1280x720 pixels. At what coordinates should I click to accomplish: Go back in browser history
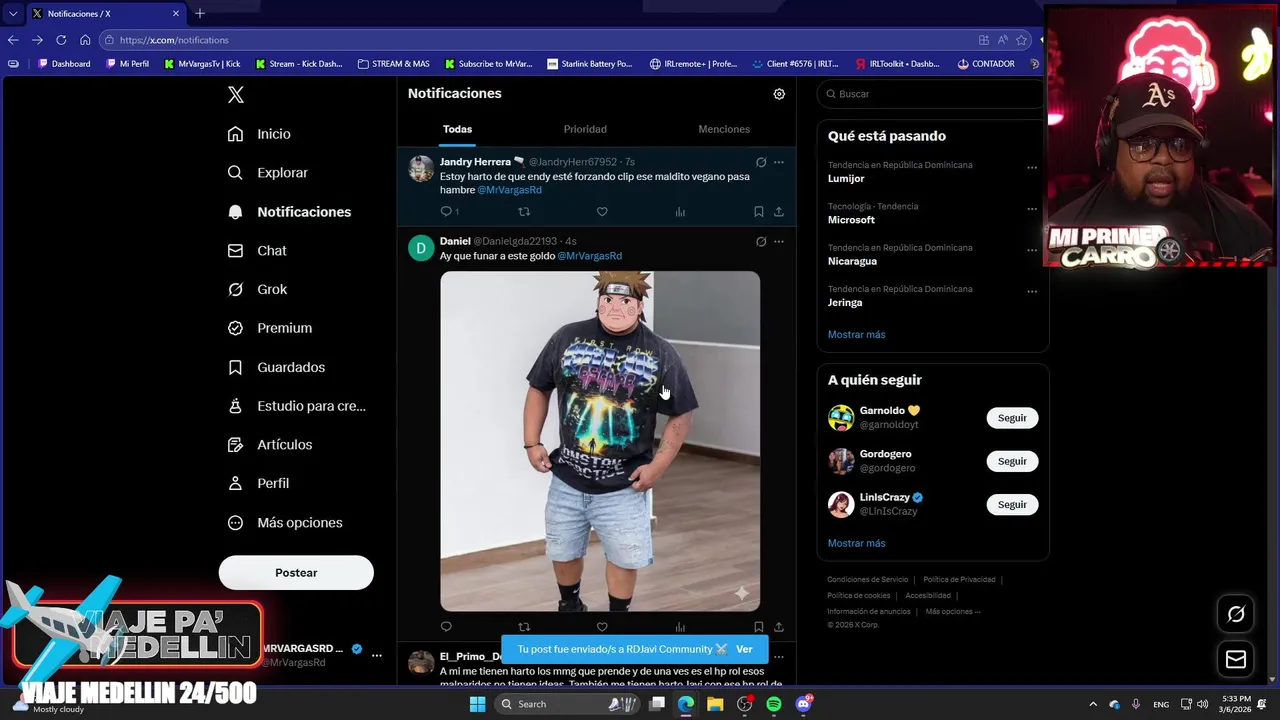click(x=13, y=40)
